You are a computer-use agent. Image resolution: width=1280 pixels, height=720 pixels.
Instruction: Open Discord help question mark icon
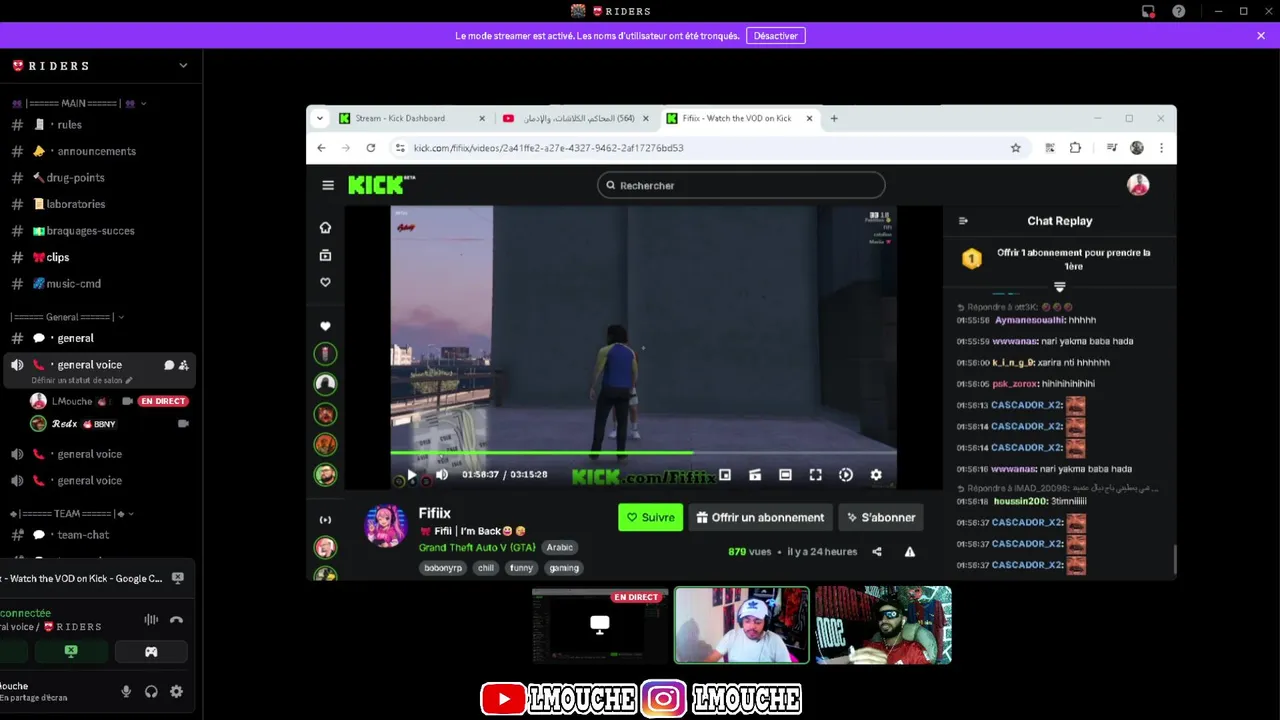click(1179, 11)
